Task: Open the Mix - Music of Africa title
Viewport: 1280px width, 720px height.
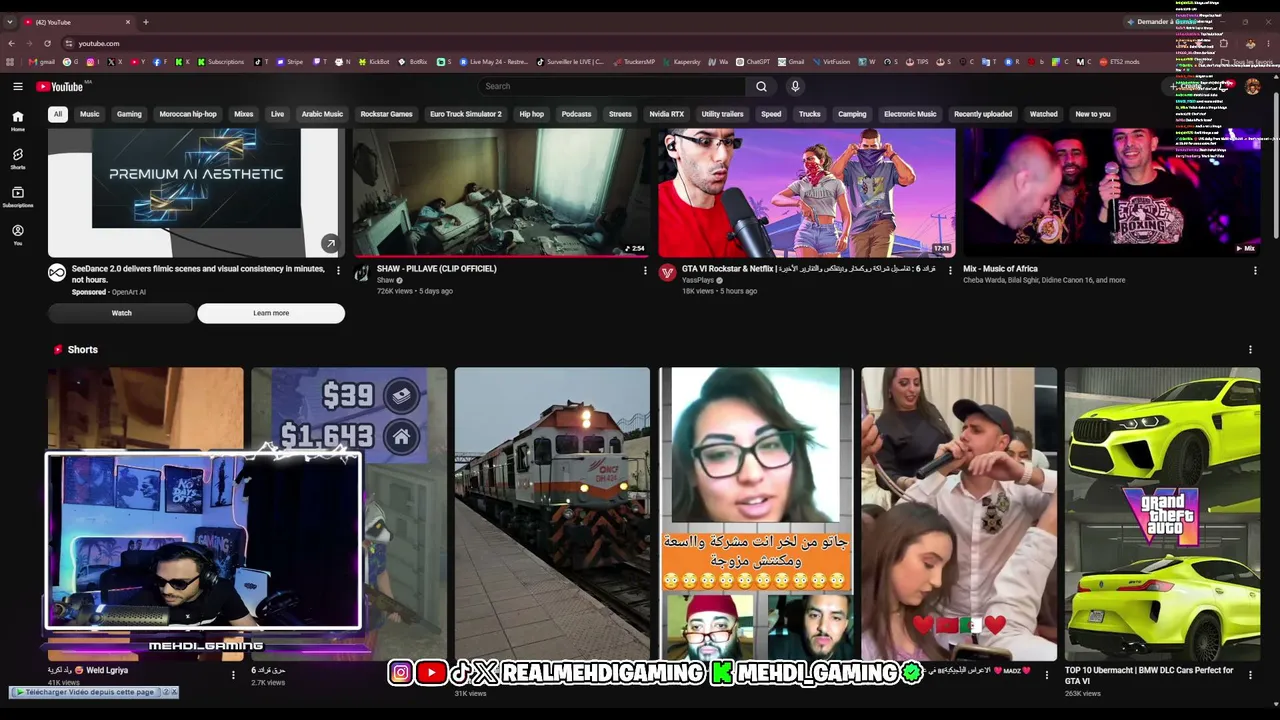Action: (x=1000, y=269)
